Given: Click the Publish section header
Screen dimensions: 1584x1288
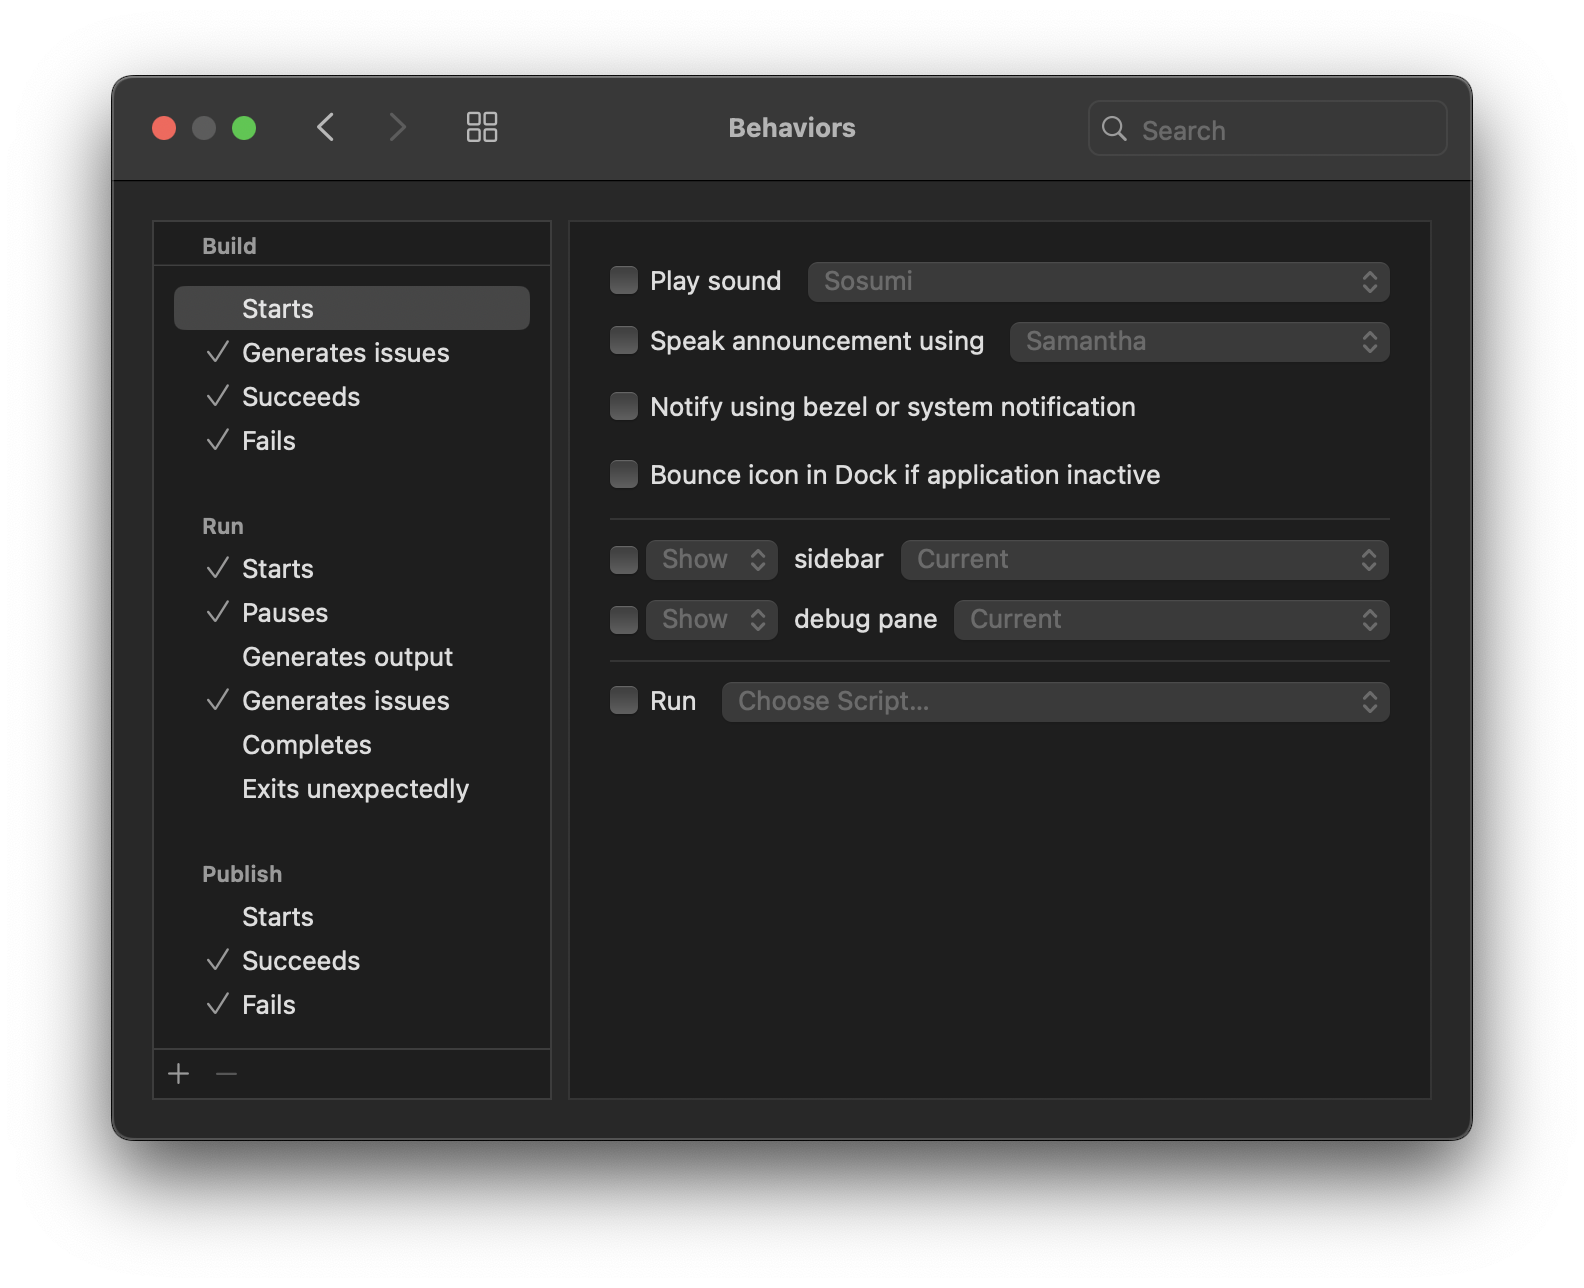Looking at the screenshot, I should click(x=242, y=874).
